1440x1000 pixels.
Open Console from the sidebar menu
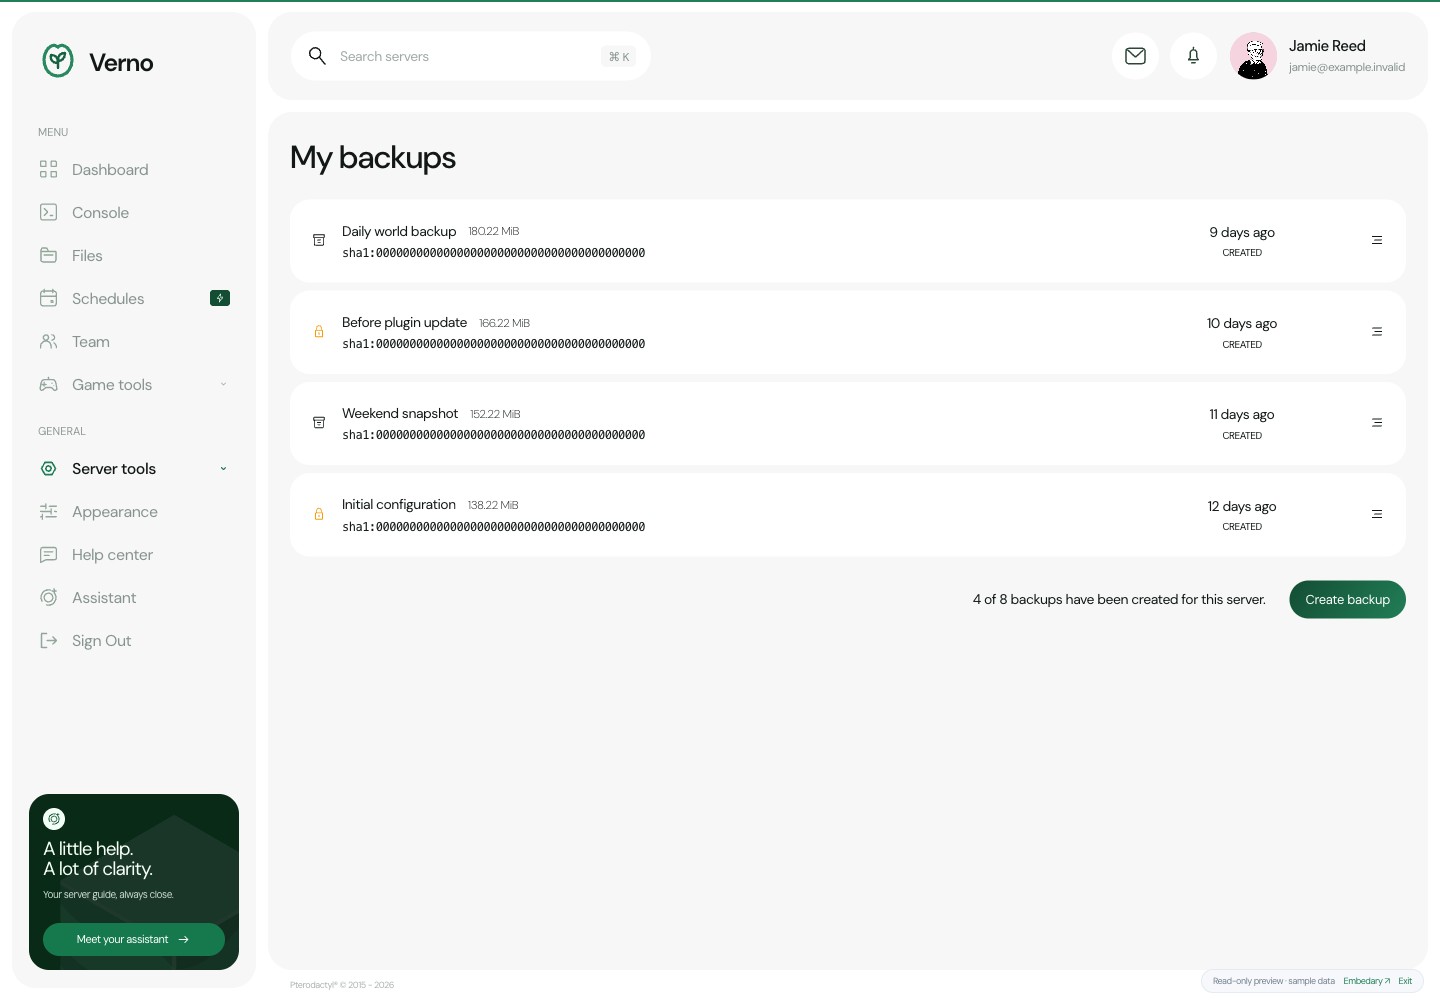[x=134, y=213]
